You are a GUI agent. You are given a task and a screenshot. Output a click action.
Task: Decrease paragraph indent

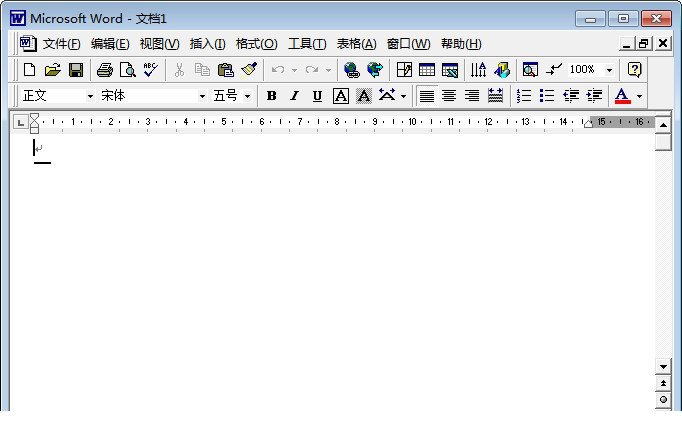[570, 96]
